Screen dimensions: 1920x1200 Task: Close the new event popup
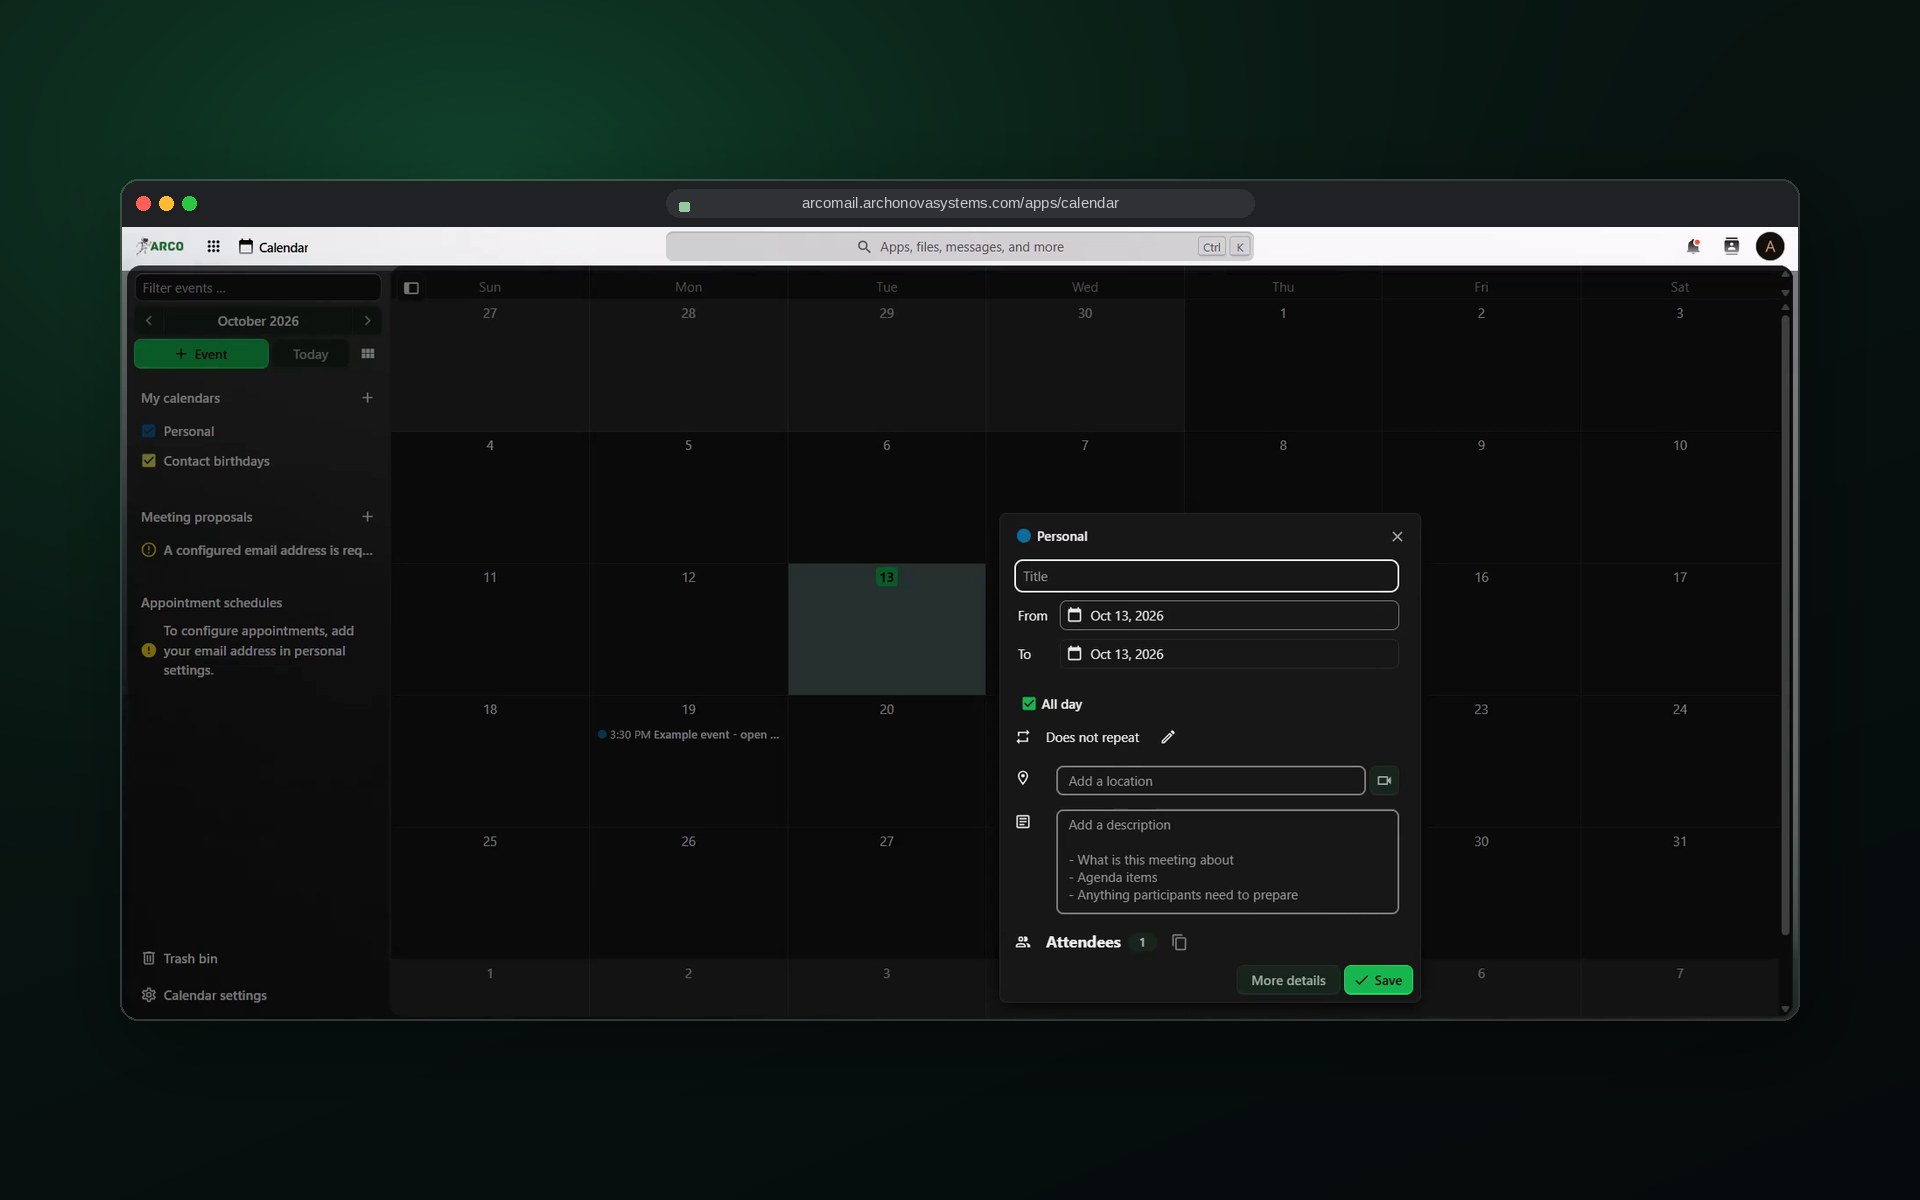point(1397,537)
